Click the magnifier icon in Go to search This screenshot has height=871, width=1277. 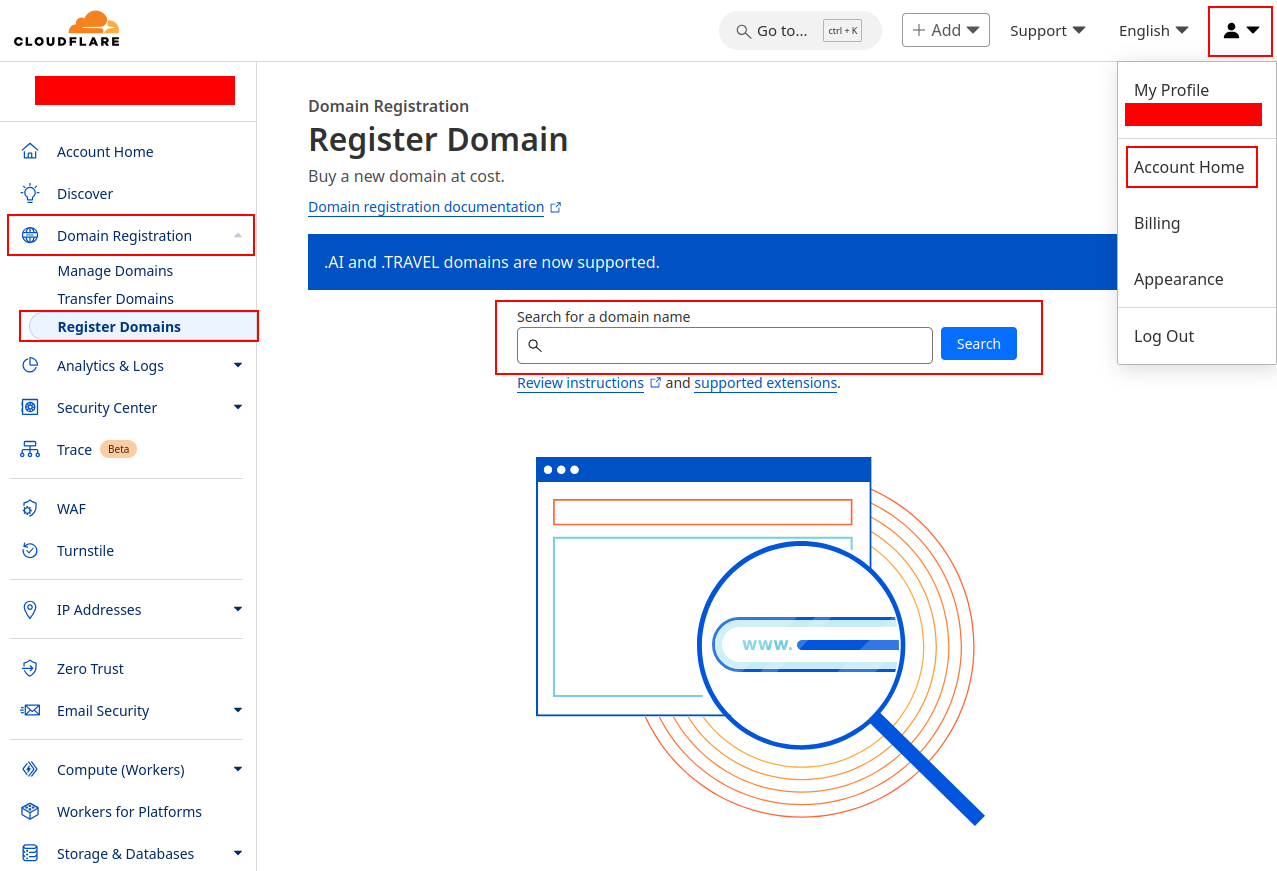point(743,31)
